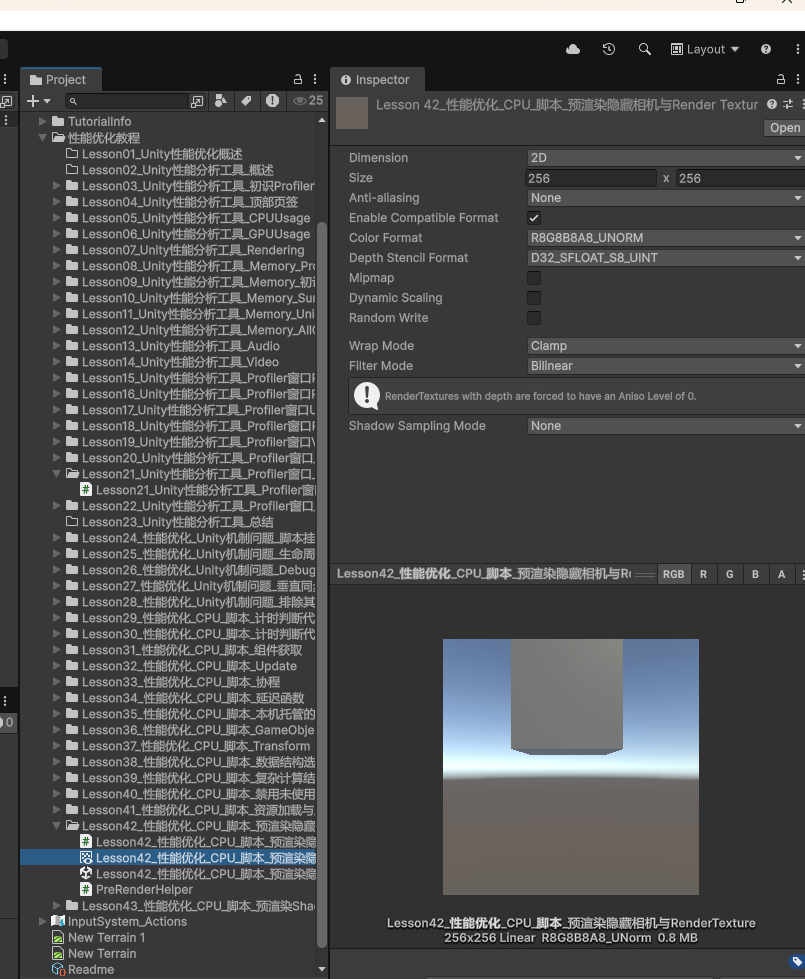Open the global search magnifier
The width and height of the screenshot is (805, 979).
point(645,49)
